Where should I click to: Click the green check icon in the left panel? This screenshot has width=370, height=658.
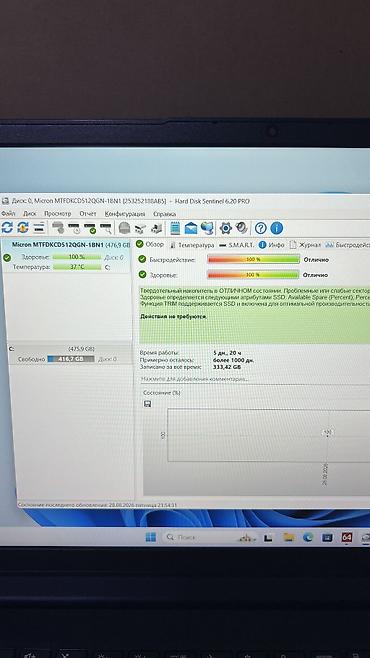[7, 257]
